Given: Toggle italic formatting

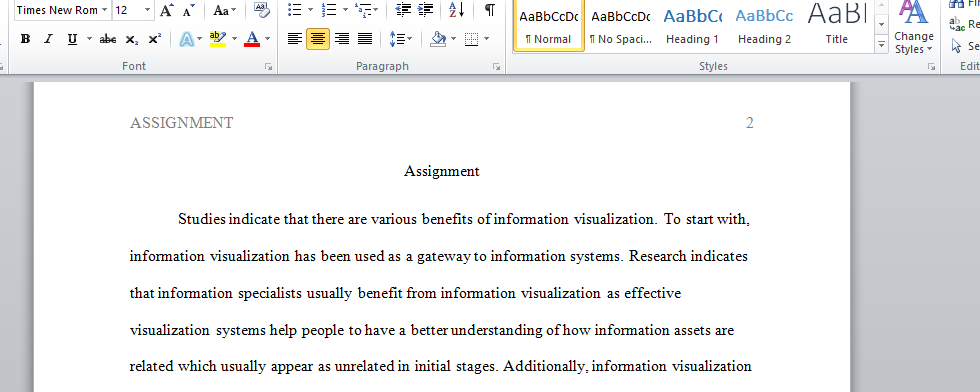Looking at the screenshot, I should coord(48,39).
